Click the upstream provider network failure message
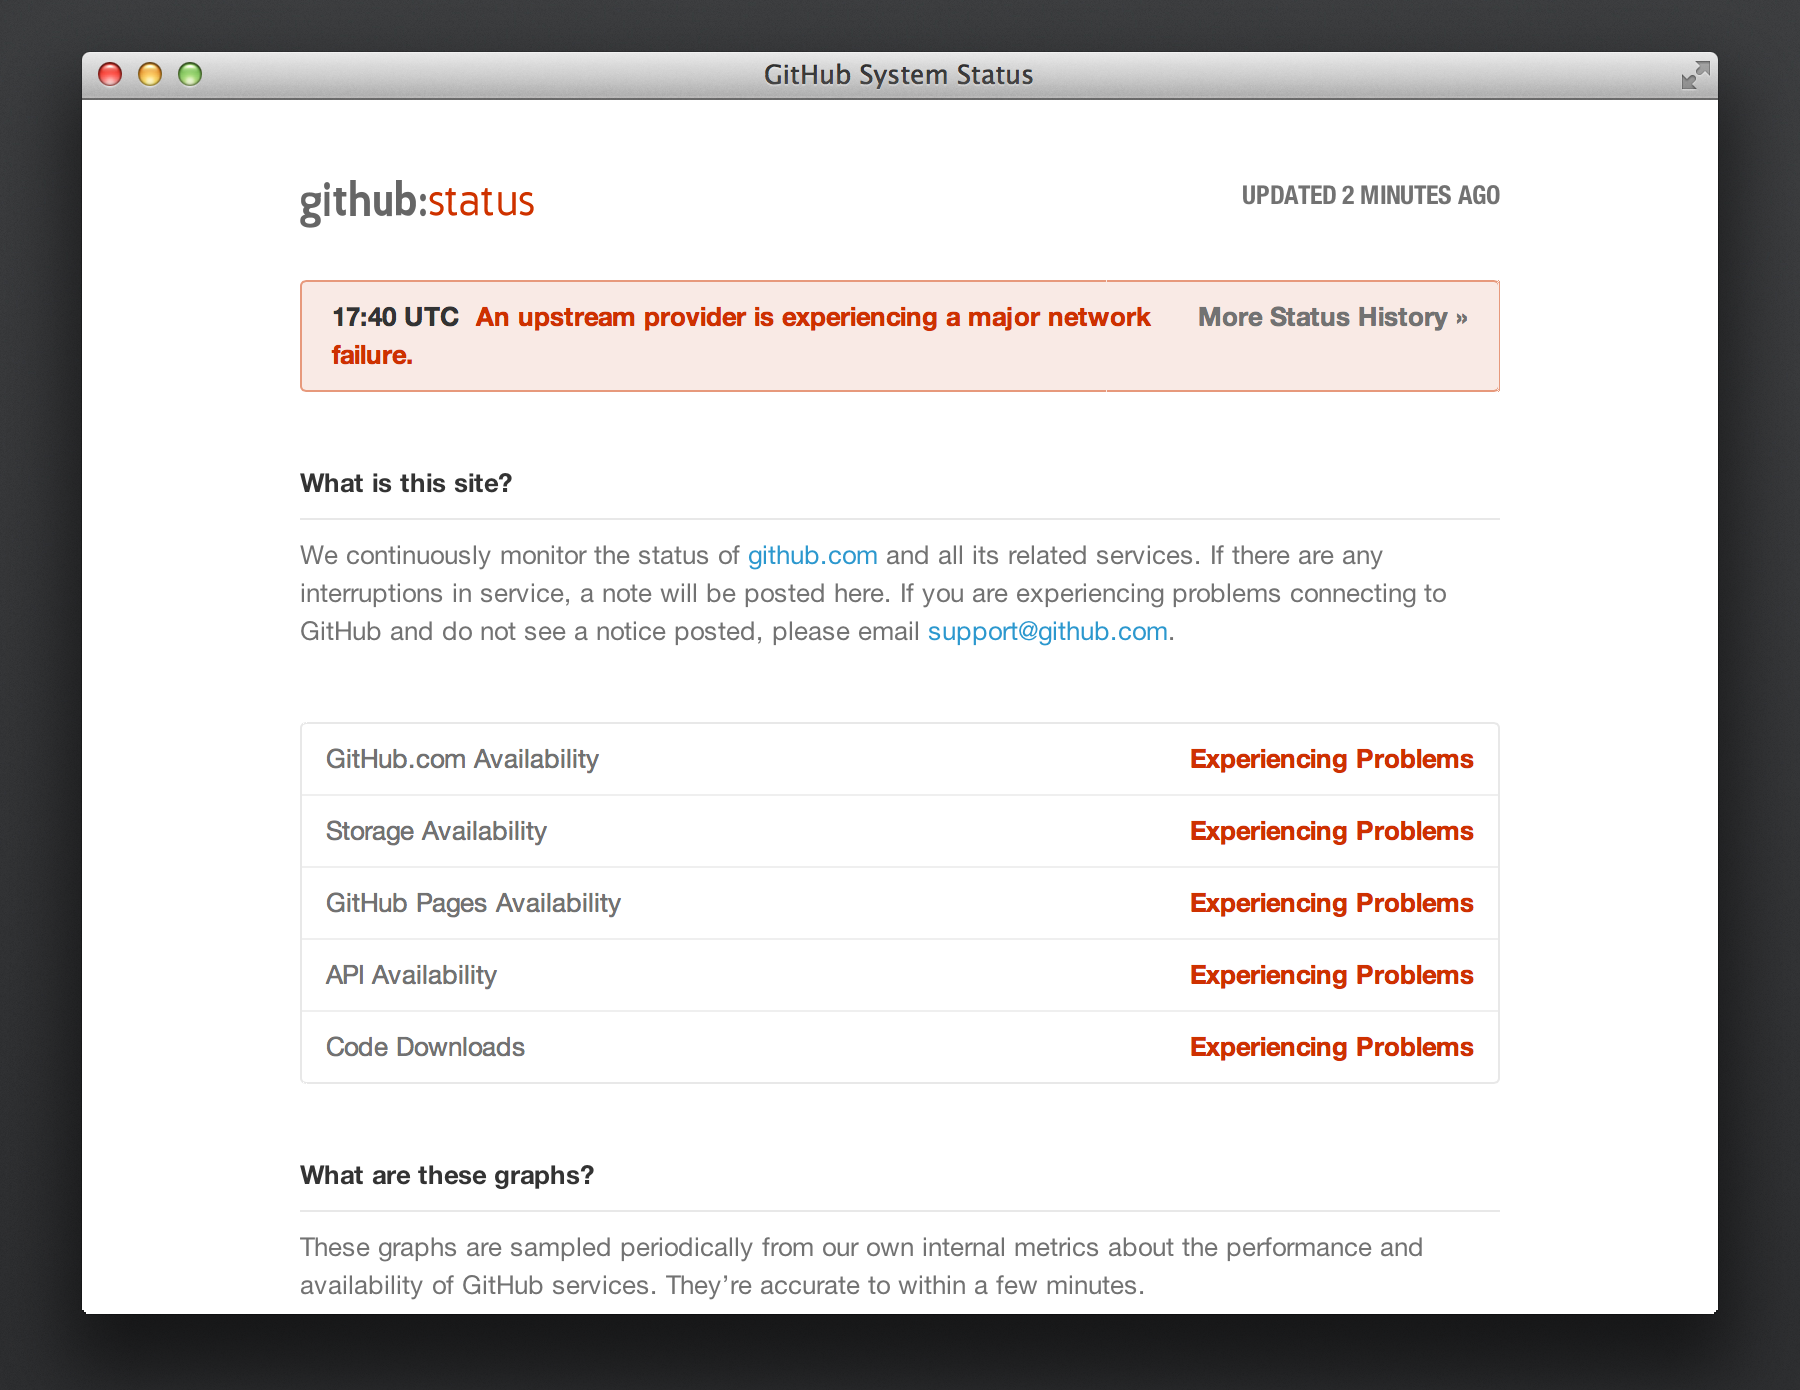The image size is (1800, 1390). pos(812,317)
